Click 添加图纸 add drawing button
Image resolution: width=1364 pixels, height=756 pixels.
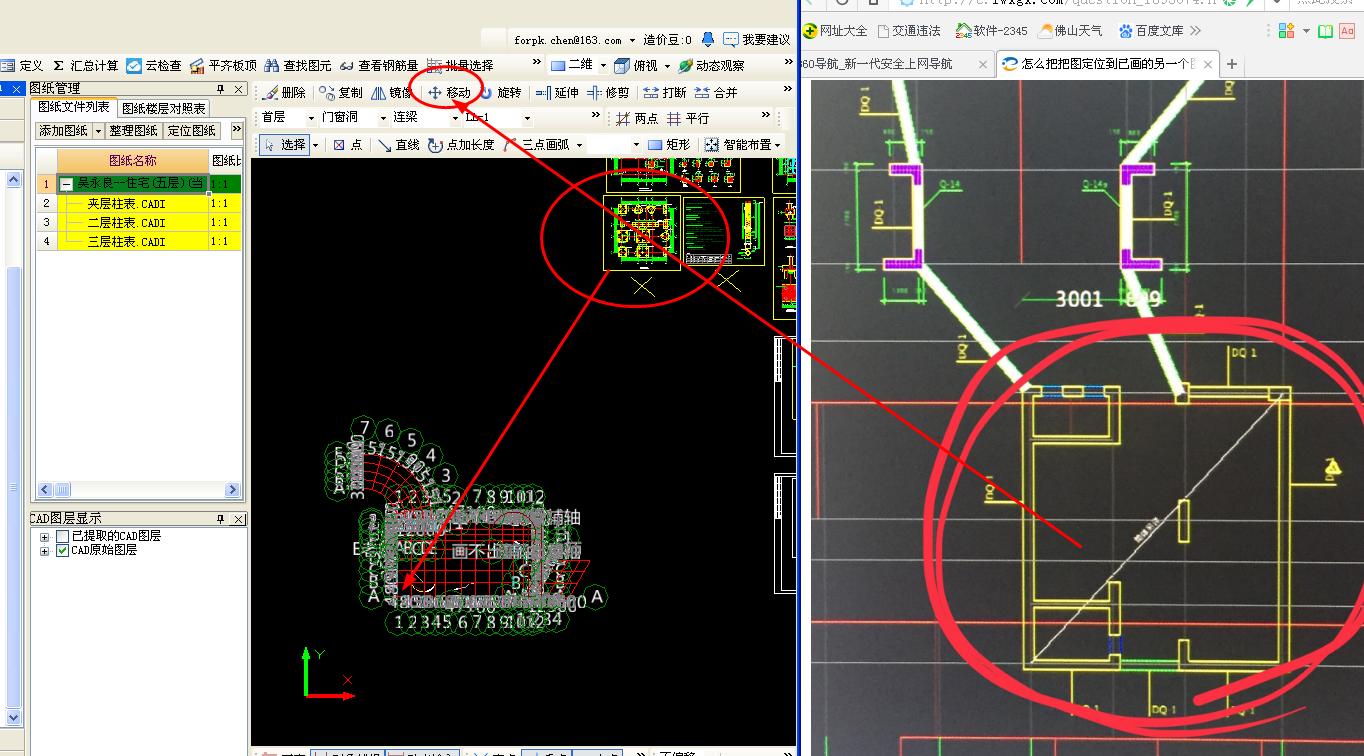click(64, 131)
